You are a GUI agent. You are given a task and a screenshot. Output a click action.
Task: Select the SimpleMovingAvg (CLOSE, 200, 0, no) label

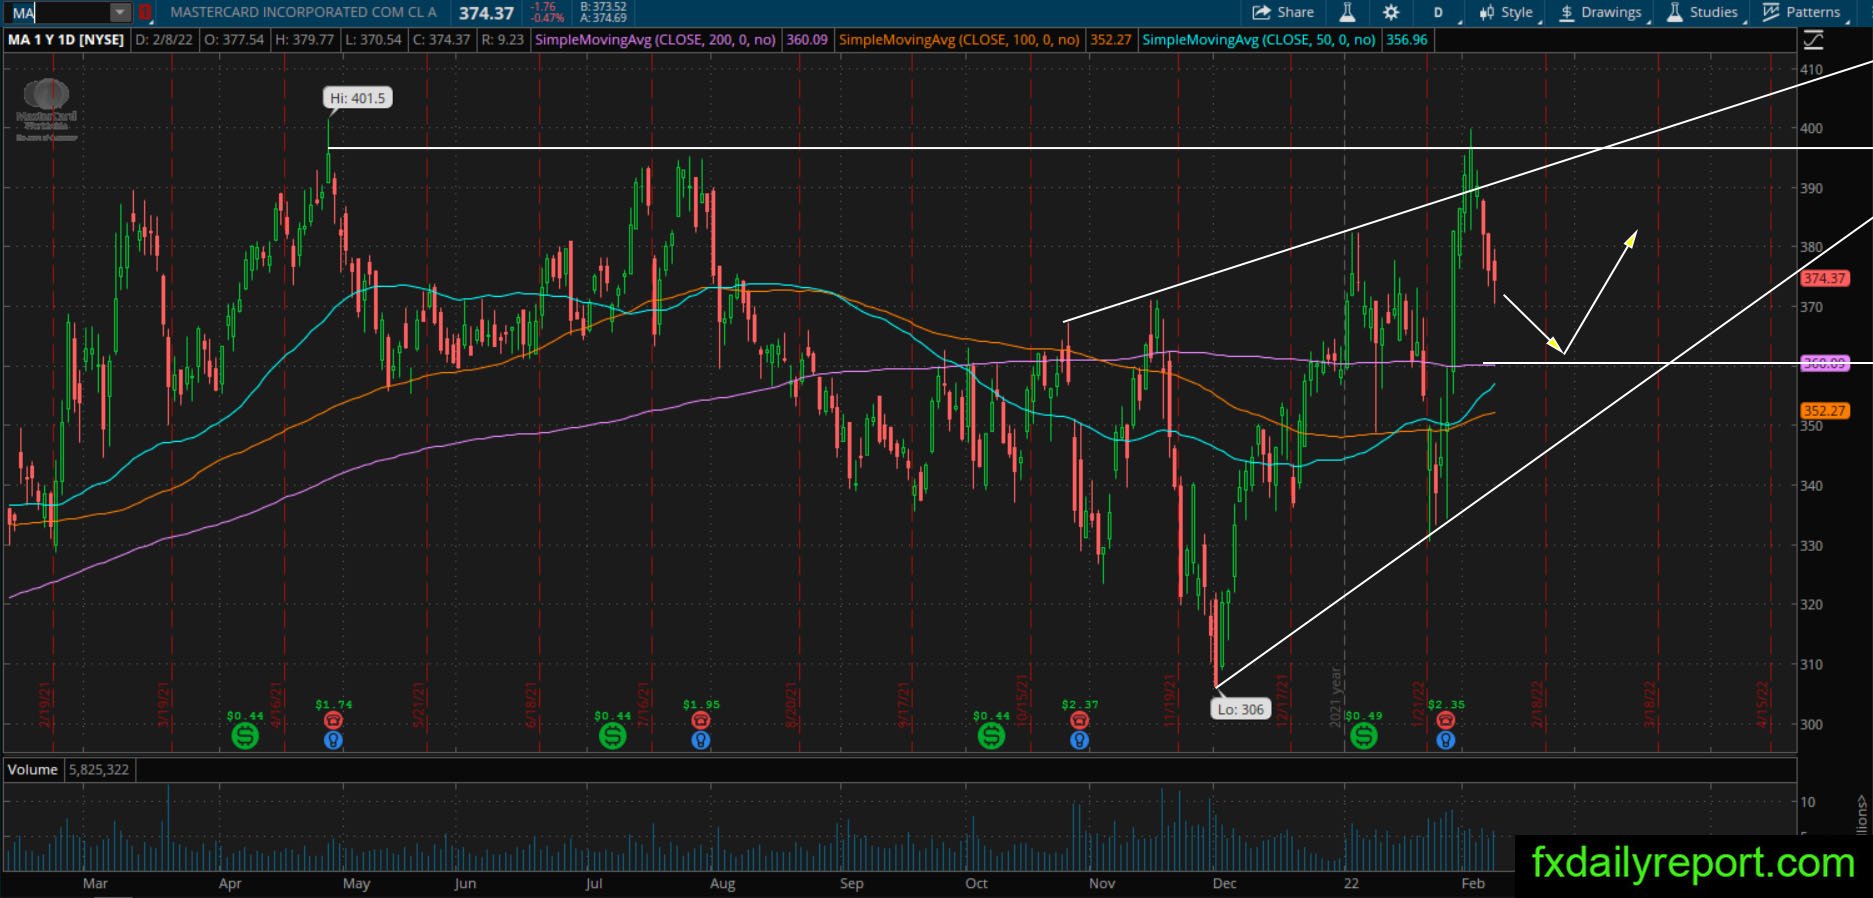point(656,40)
